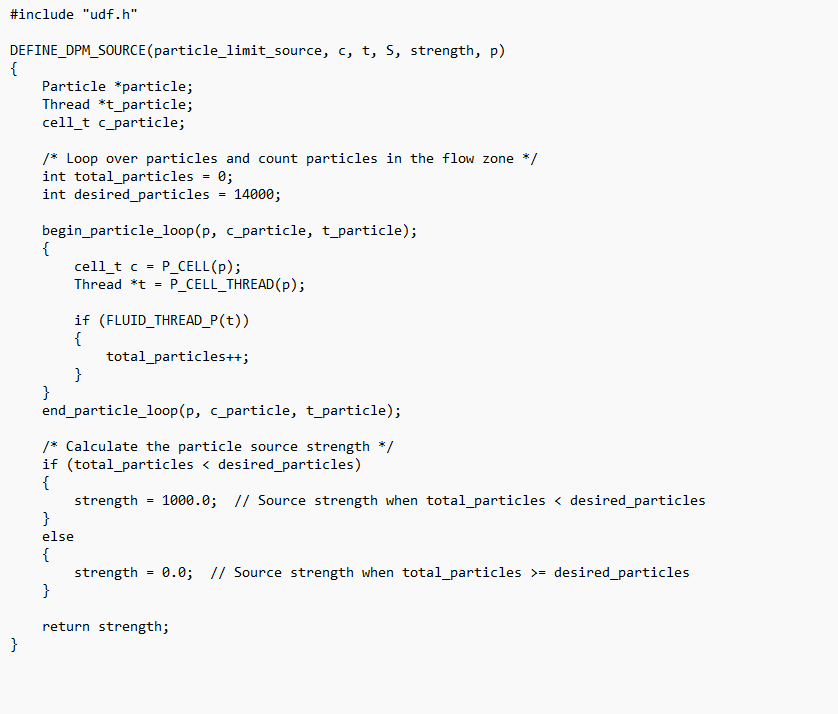Click the "return strength;" statement
Image resolution: width=838 pixels, height=714 pixels.
coord(105,626)
